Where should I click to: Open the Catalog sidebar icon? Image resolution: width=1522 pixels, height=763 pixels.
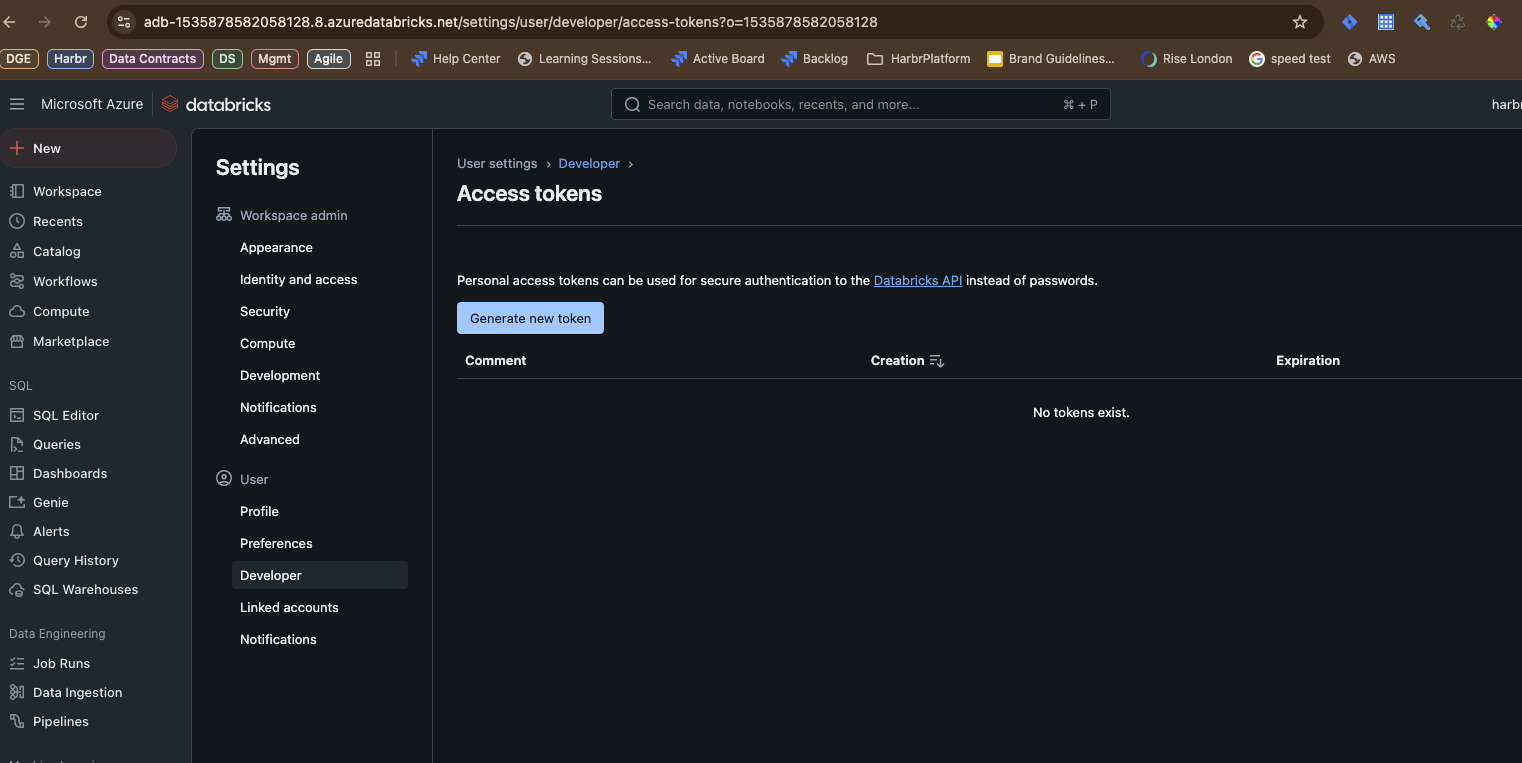point(16,251)
